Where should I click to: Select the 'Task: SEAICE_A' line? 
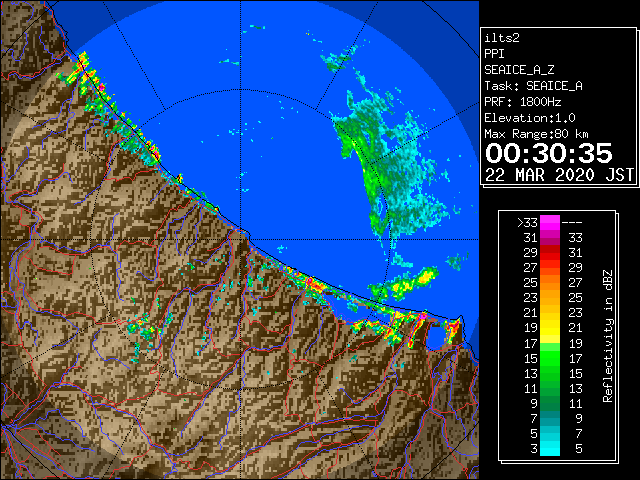(x=533, y=86)
